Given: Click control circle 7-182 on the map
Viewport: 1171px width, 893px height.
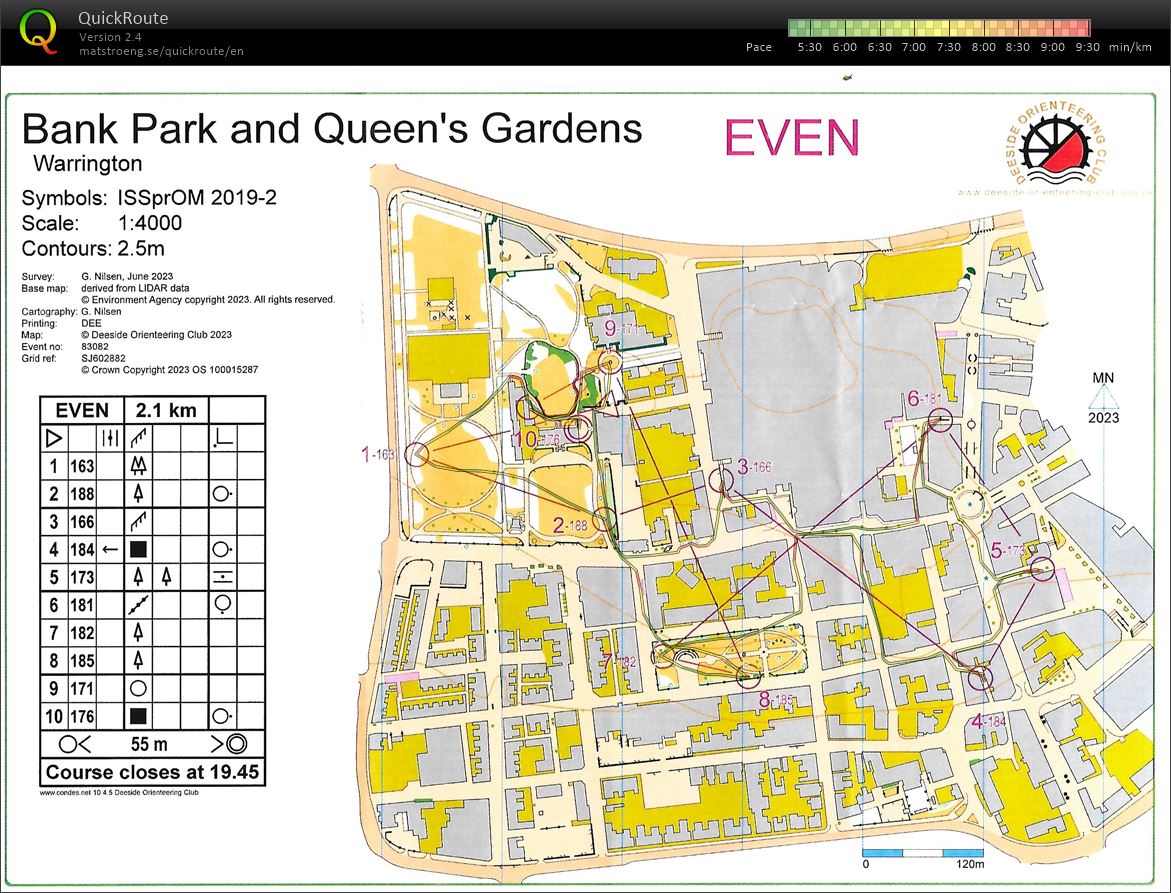Looking at the screenshot, I should [x=663, y=656].
